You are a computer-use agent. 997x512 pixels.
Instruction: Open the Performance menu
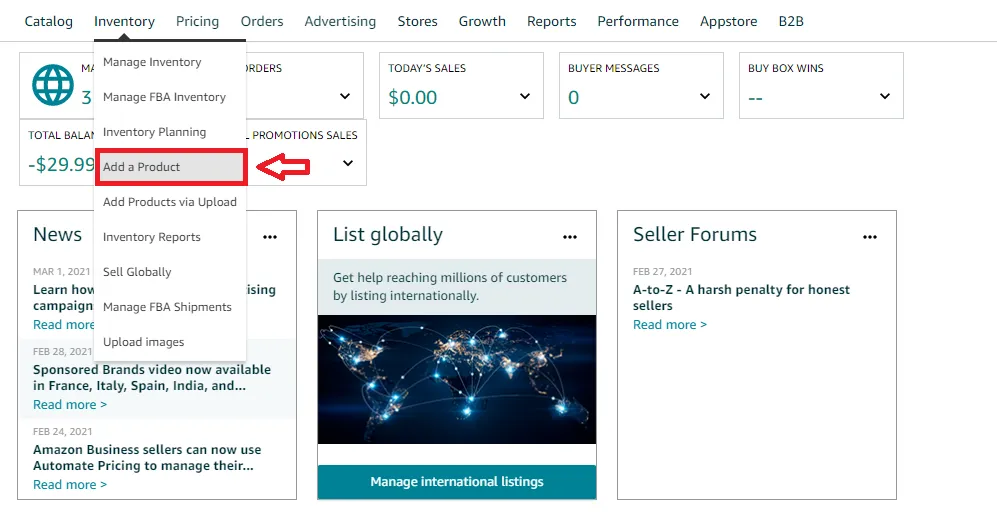coord(638,22)
